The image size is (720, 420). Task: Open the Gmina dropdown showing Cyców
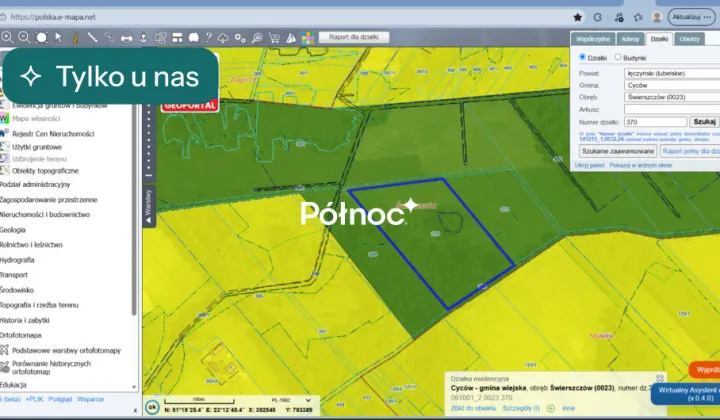(x=672, y=85)
